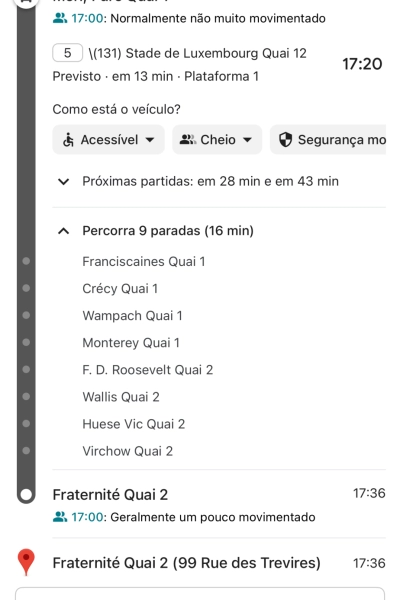The height and width of the screenshot is (600, 400).
Task: Select the Segurança chip
Action: [x=328, y=140]
